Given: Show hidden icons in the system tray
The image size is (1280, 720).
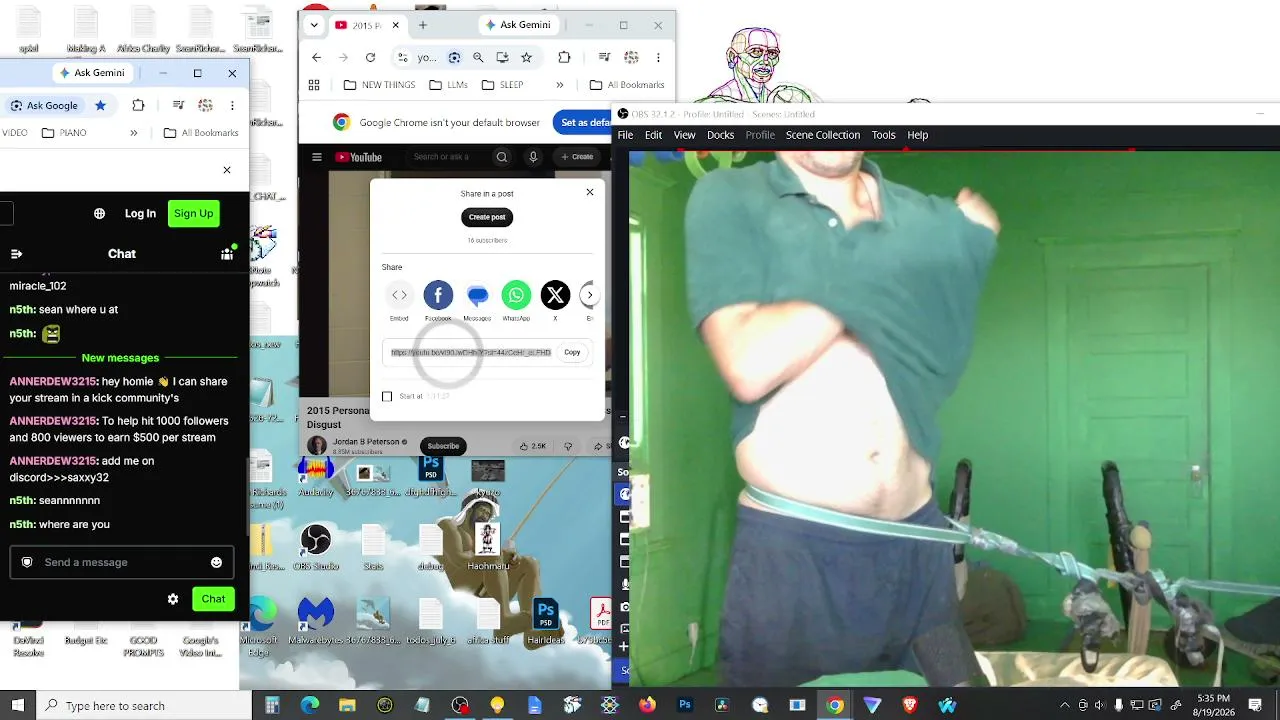Looking at the screenshot, I should 1064,706.
